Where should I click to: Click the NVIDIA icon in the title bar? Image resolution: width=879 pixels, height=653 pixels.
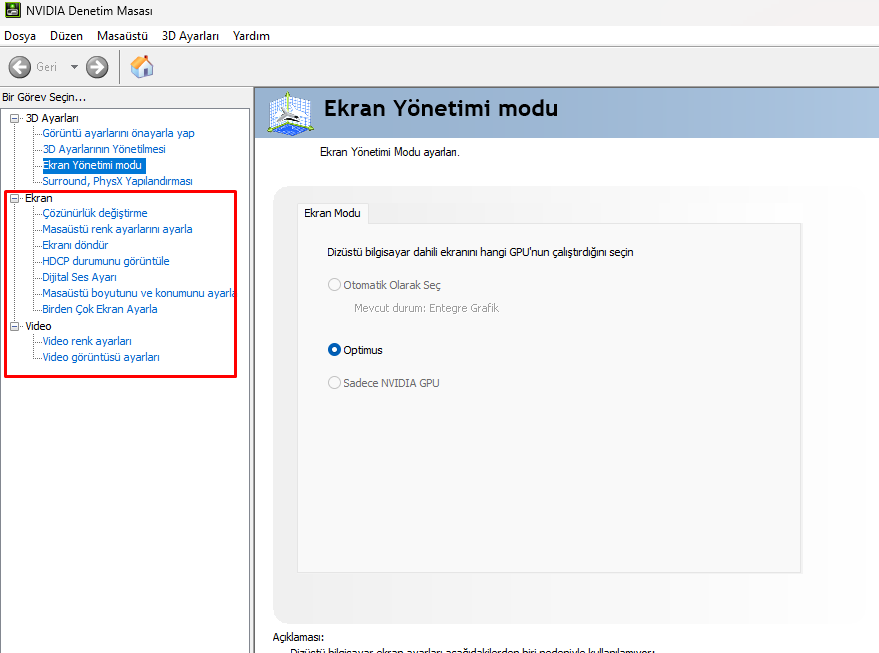point(12,10)
